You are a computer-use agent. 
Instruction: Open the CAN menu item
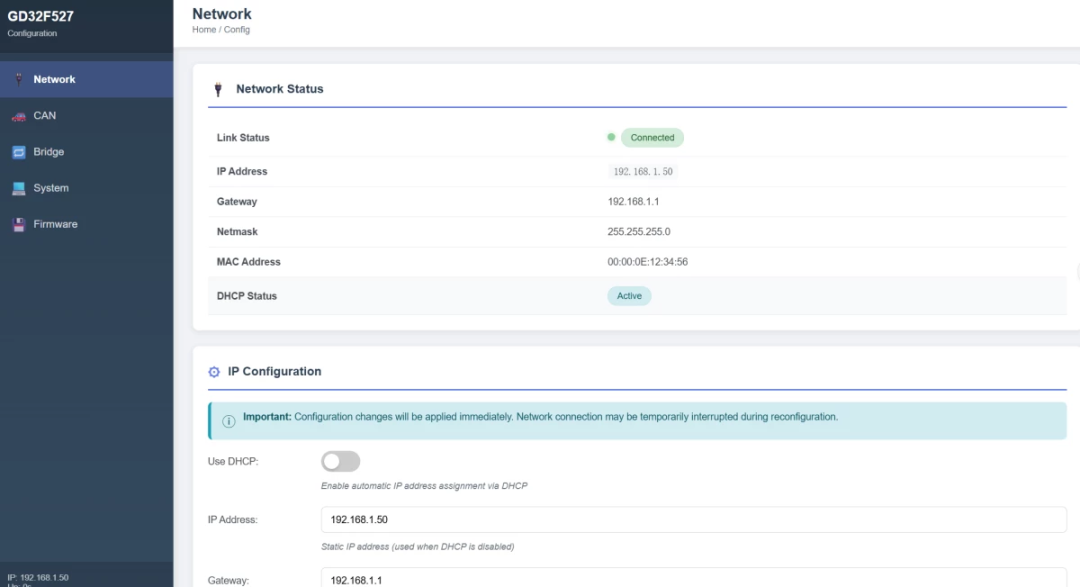click(45, 116)
